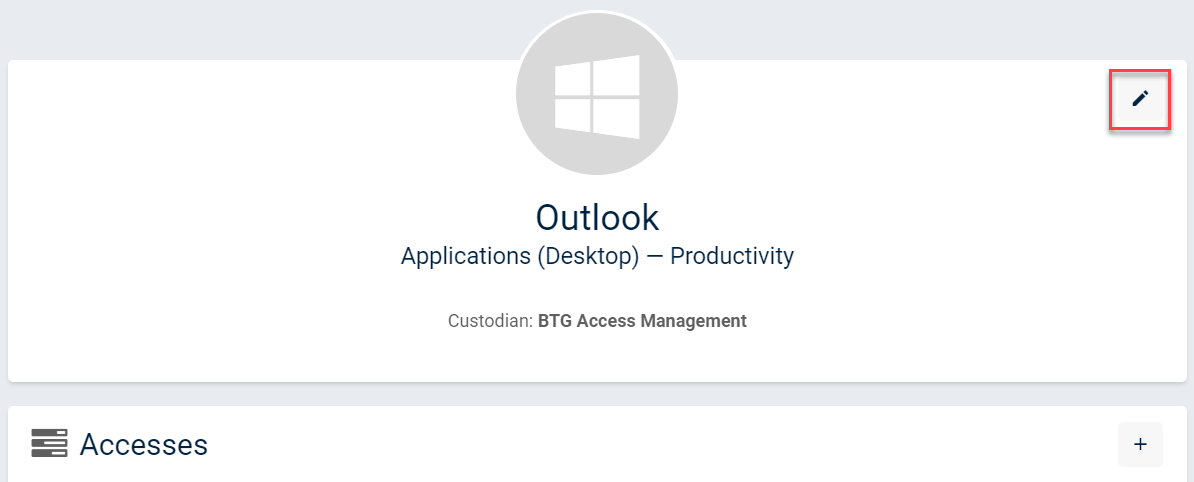Screen dimensions: 1194x482
Task: Click the word "(Desktop)" in the subtitle
Action: (x=587, y=256)
